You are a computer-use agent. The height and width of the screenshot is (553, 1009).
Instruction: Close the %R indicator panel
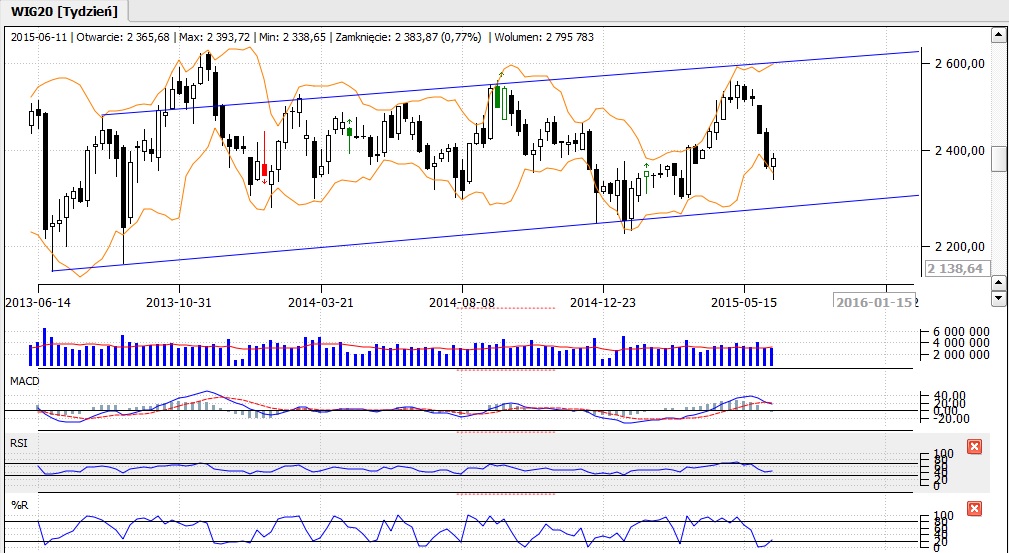coord(975,509)
